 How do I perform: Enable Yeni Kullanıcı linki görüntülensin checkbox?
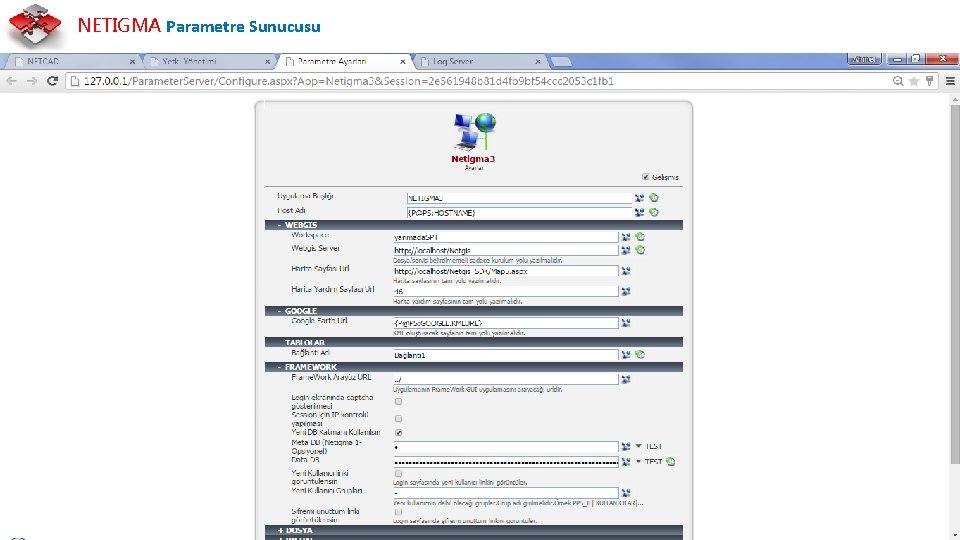click(399, 474)
